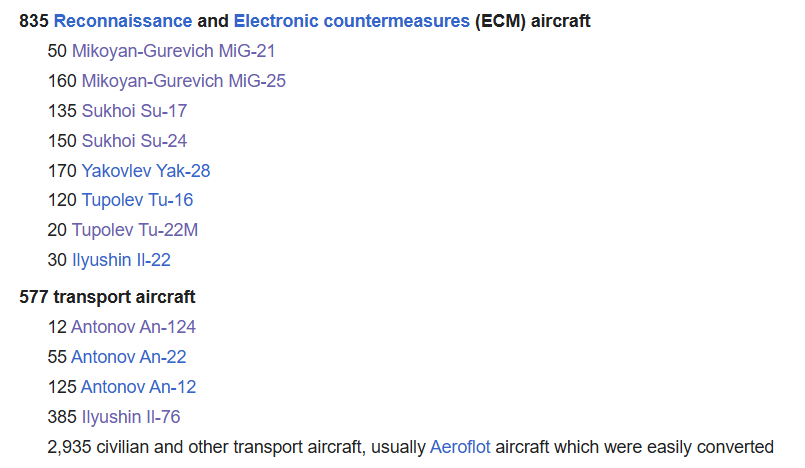This screenshot has width=805, height=468.
Task: Select the Ilyushin Il-22 link
Action: [121, 260]
